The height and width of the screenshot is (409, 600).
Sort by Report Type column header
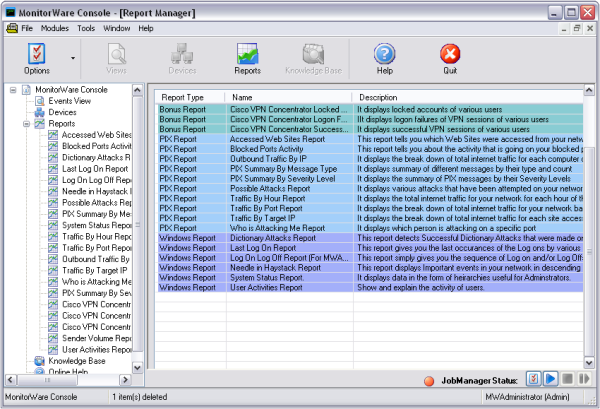190,97
